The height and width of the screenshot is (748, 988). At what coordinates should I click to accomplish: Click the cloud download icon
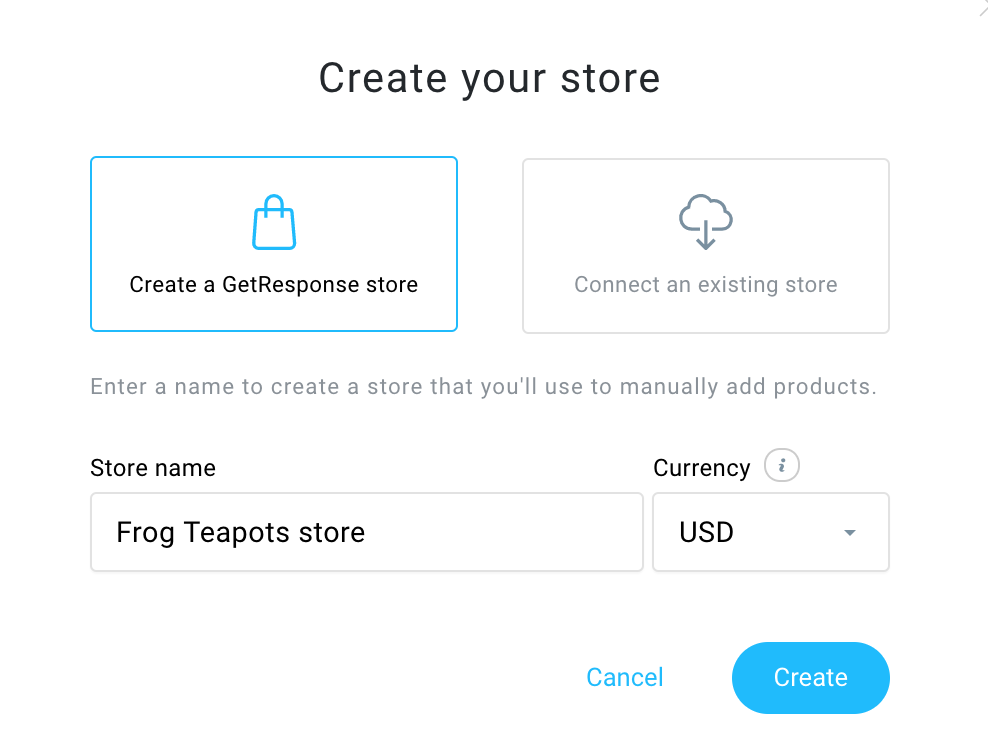(705, 222)
